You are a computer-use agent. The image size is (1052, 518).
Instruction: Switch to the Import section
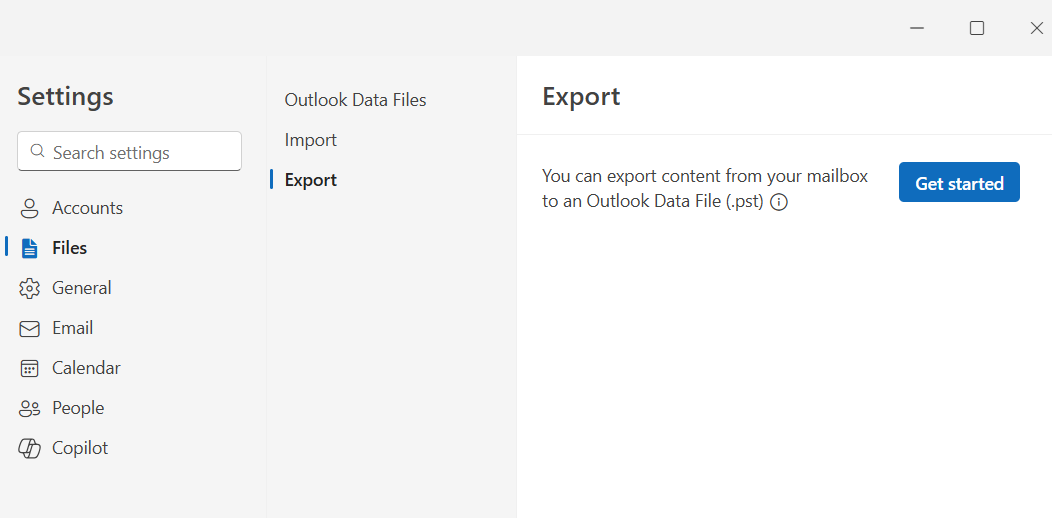(310, 140)
